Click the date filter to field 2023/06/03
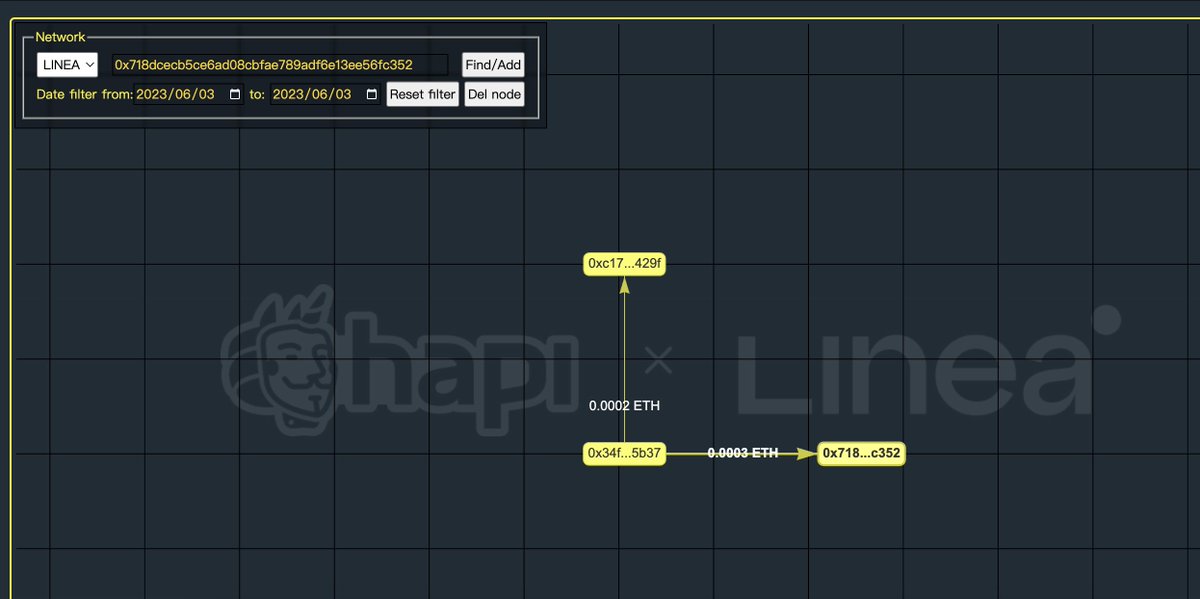This screenshot has width=1200, height=599. pos(325,94)
